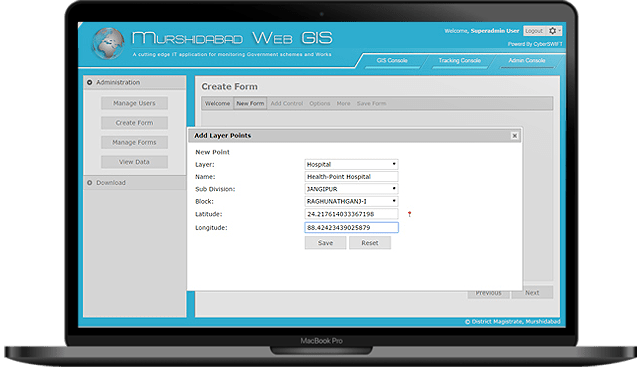The image size is (640, 367).
Task: Close the Add Layer Points dialog
Action: point(514,136)
